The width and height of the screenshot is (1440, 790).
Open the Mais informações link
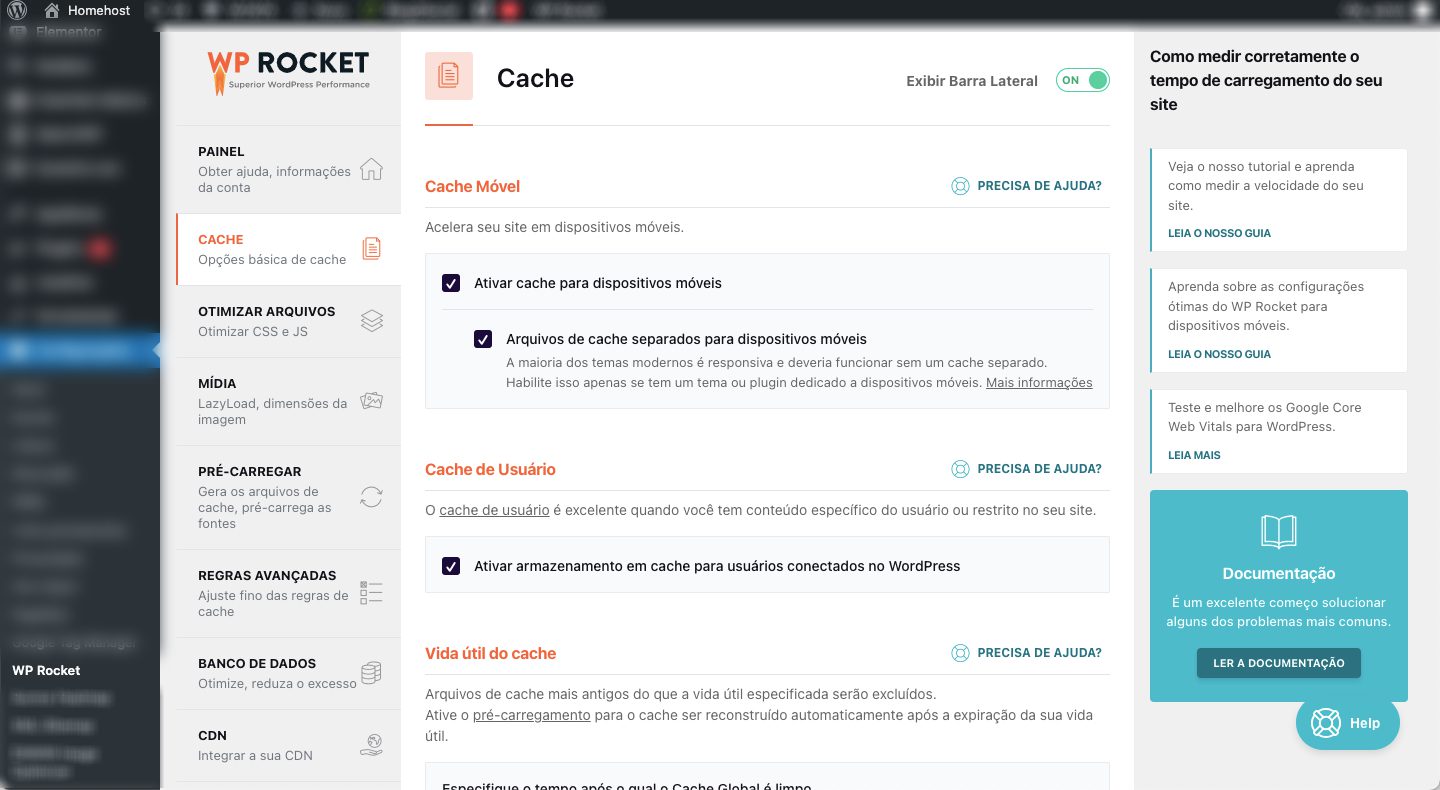pyautogui.click(x=1039, y=383)
